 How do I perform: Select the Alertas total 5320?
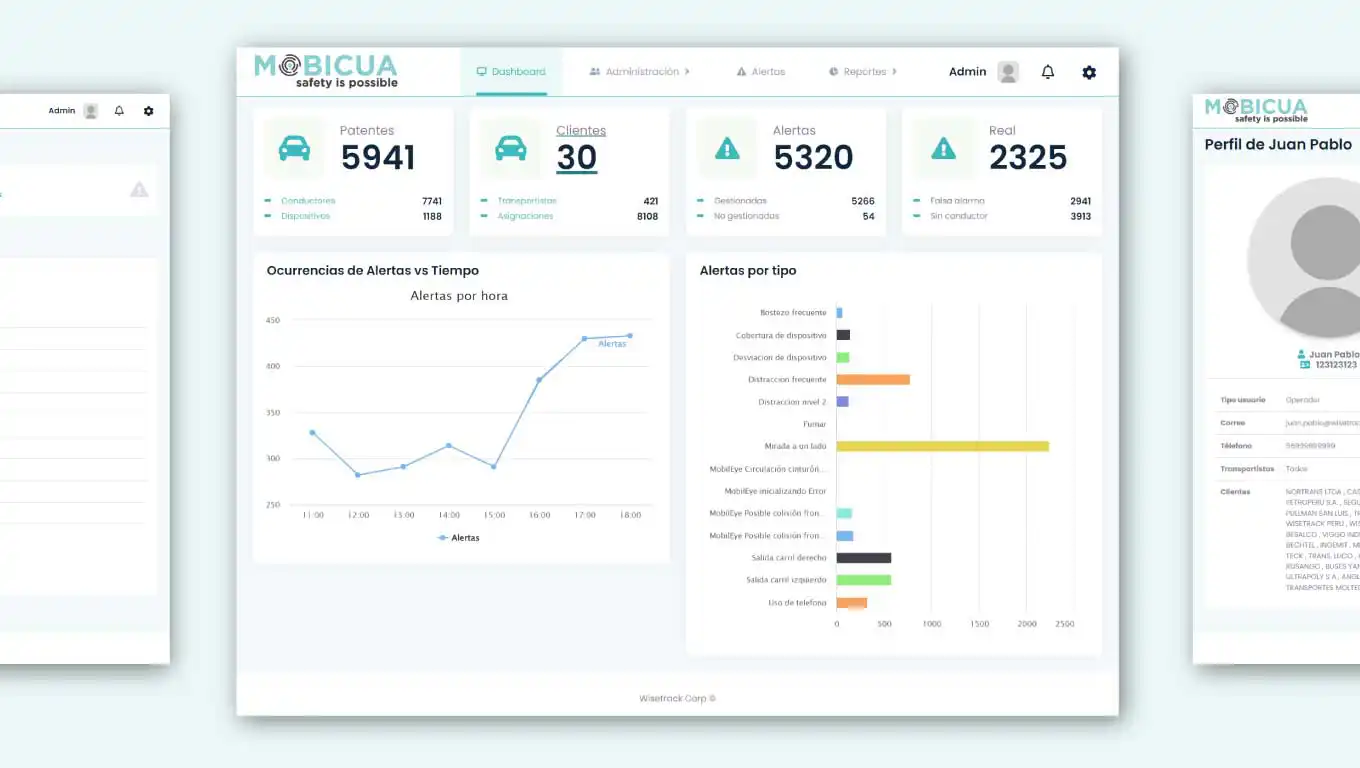coord(813,158)
